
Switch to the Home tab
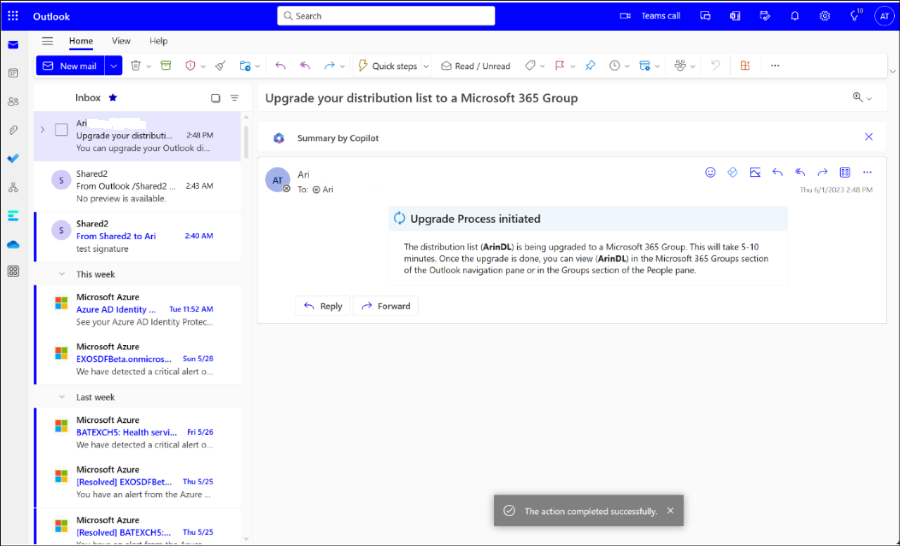pyautogui.click(x=81, y=41)
